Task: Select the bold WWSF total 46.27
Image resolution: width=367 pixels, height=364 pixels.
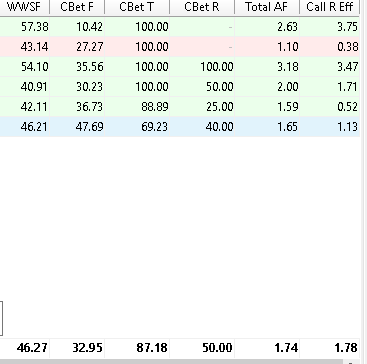Action: [x=32, y=348]
